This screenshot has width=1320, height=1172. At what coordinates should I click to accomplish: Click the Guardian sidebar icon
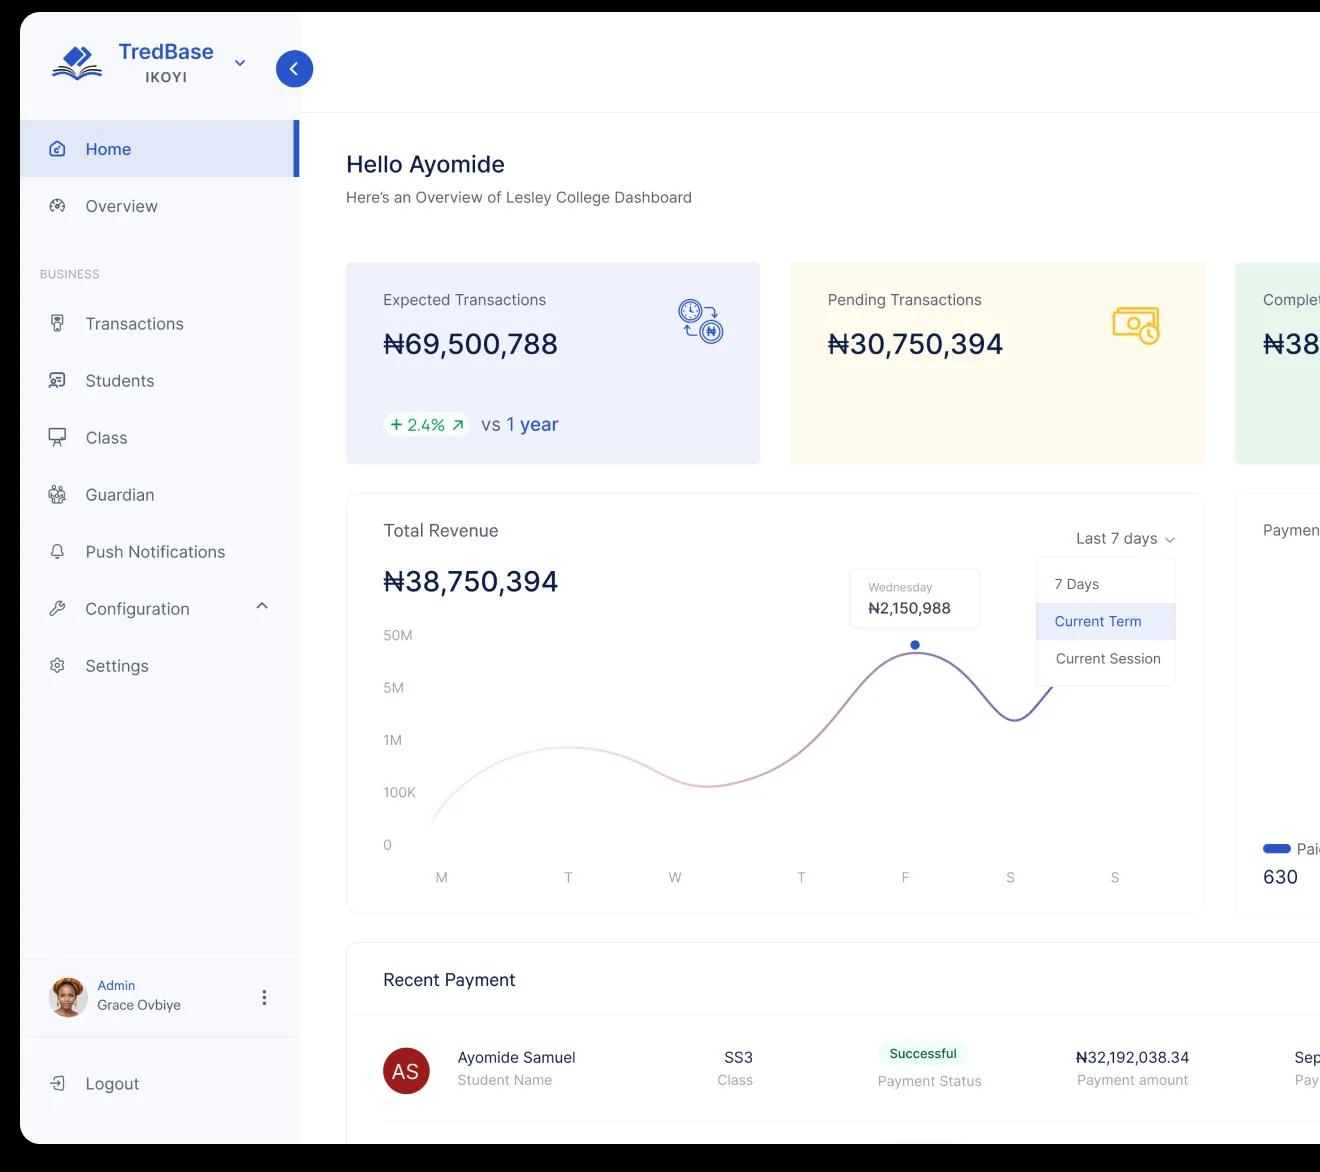(57, 494)
